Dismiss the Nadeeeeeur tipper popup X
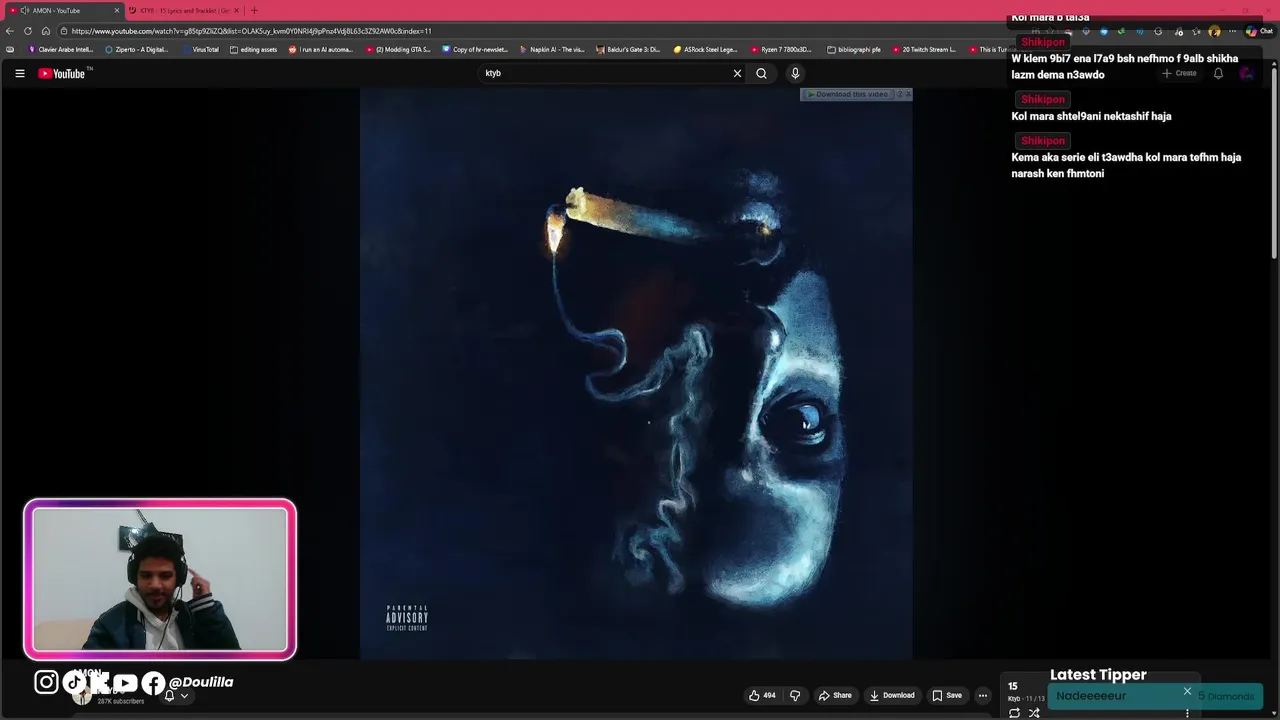1280x720 pixels. [x=1187, y=691]
